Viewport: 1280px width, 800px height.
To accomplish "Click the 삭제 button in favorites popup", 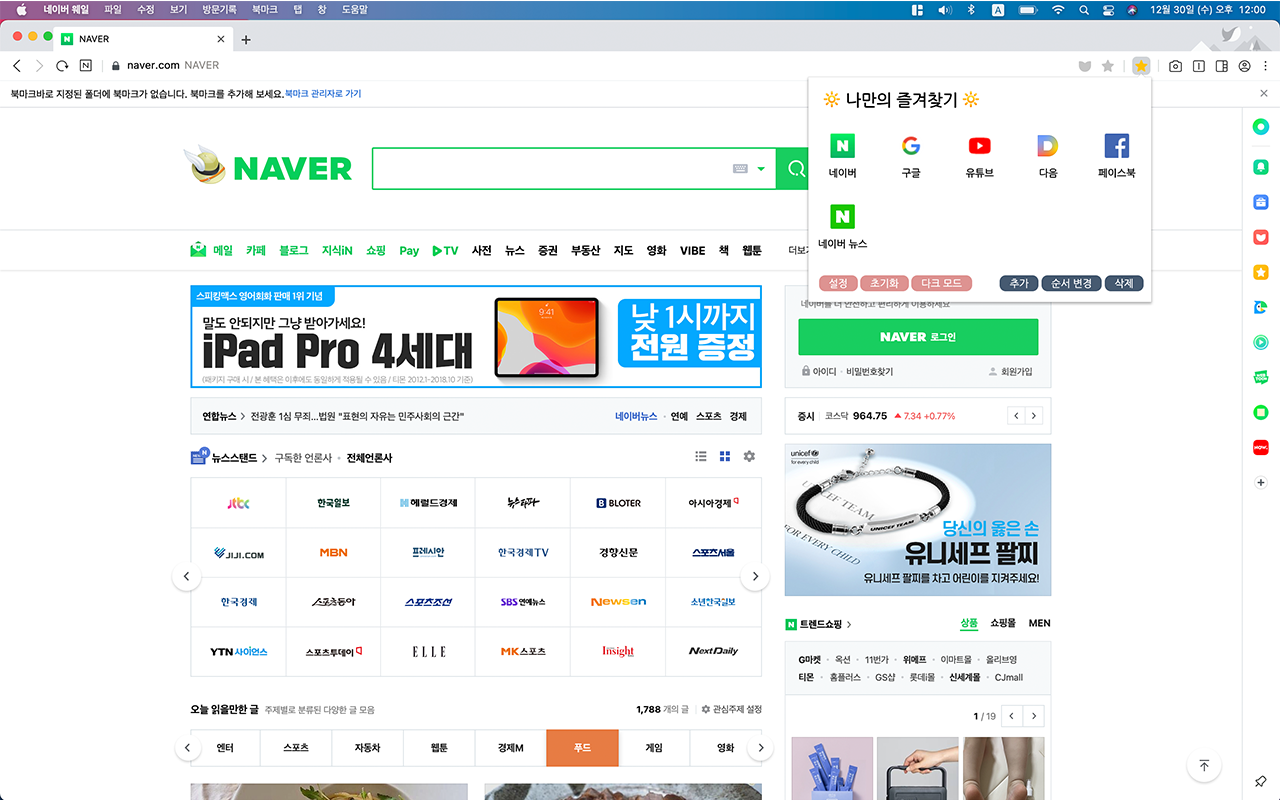I will [x=1124, y=284].
